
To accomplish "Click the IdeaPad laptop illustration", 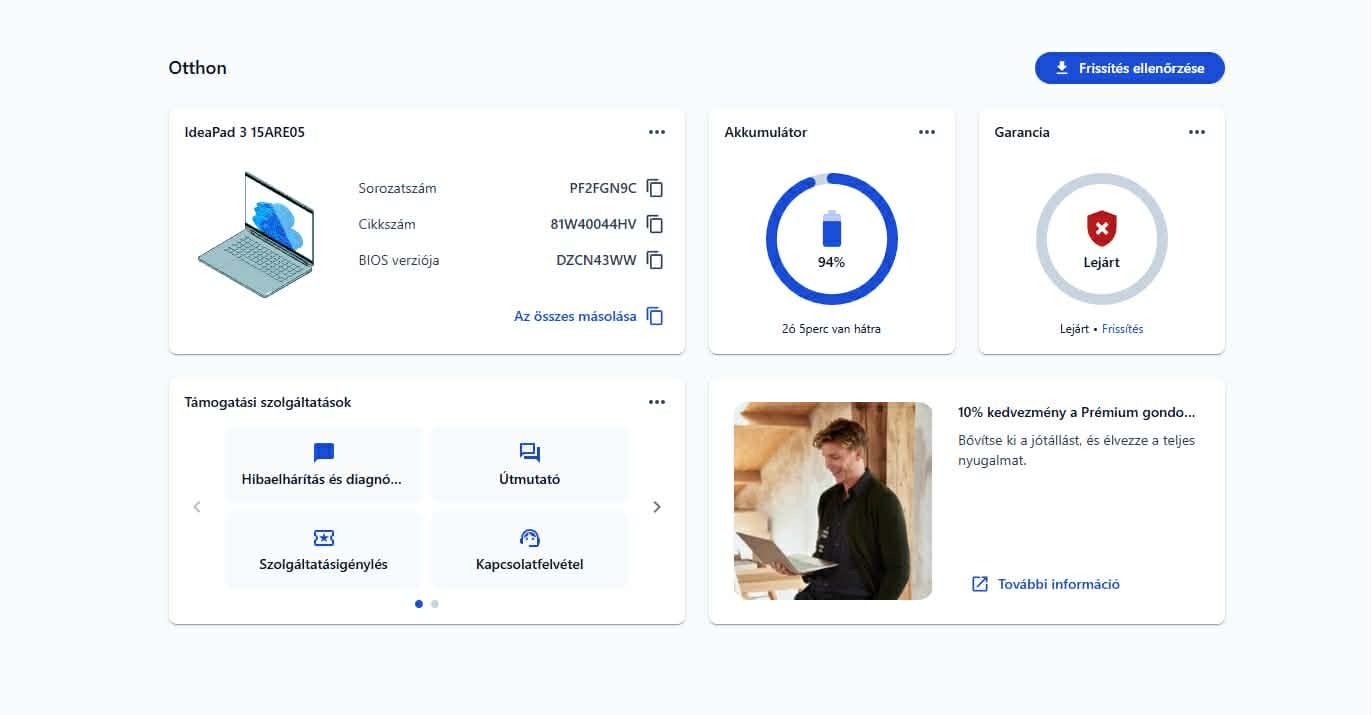I will [256, 234].
